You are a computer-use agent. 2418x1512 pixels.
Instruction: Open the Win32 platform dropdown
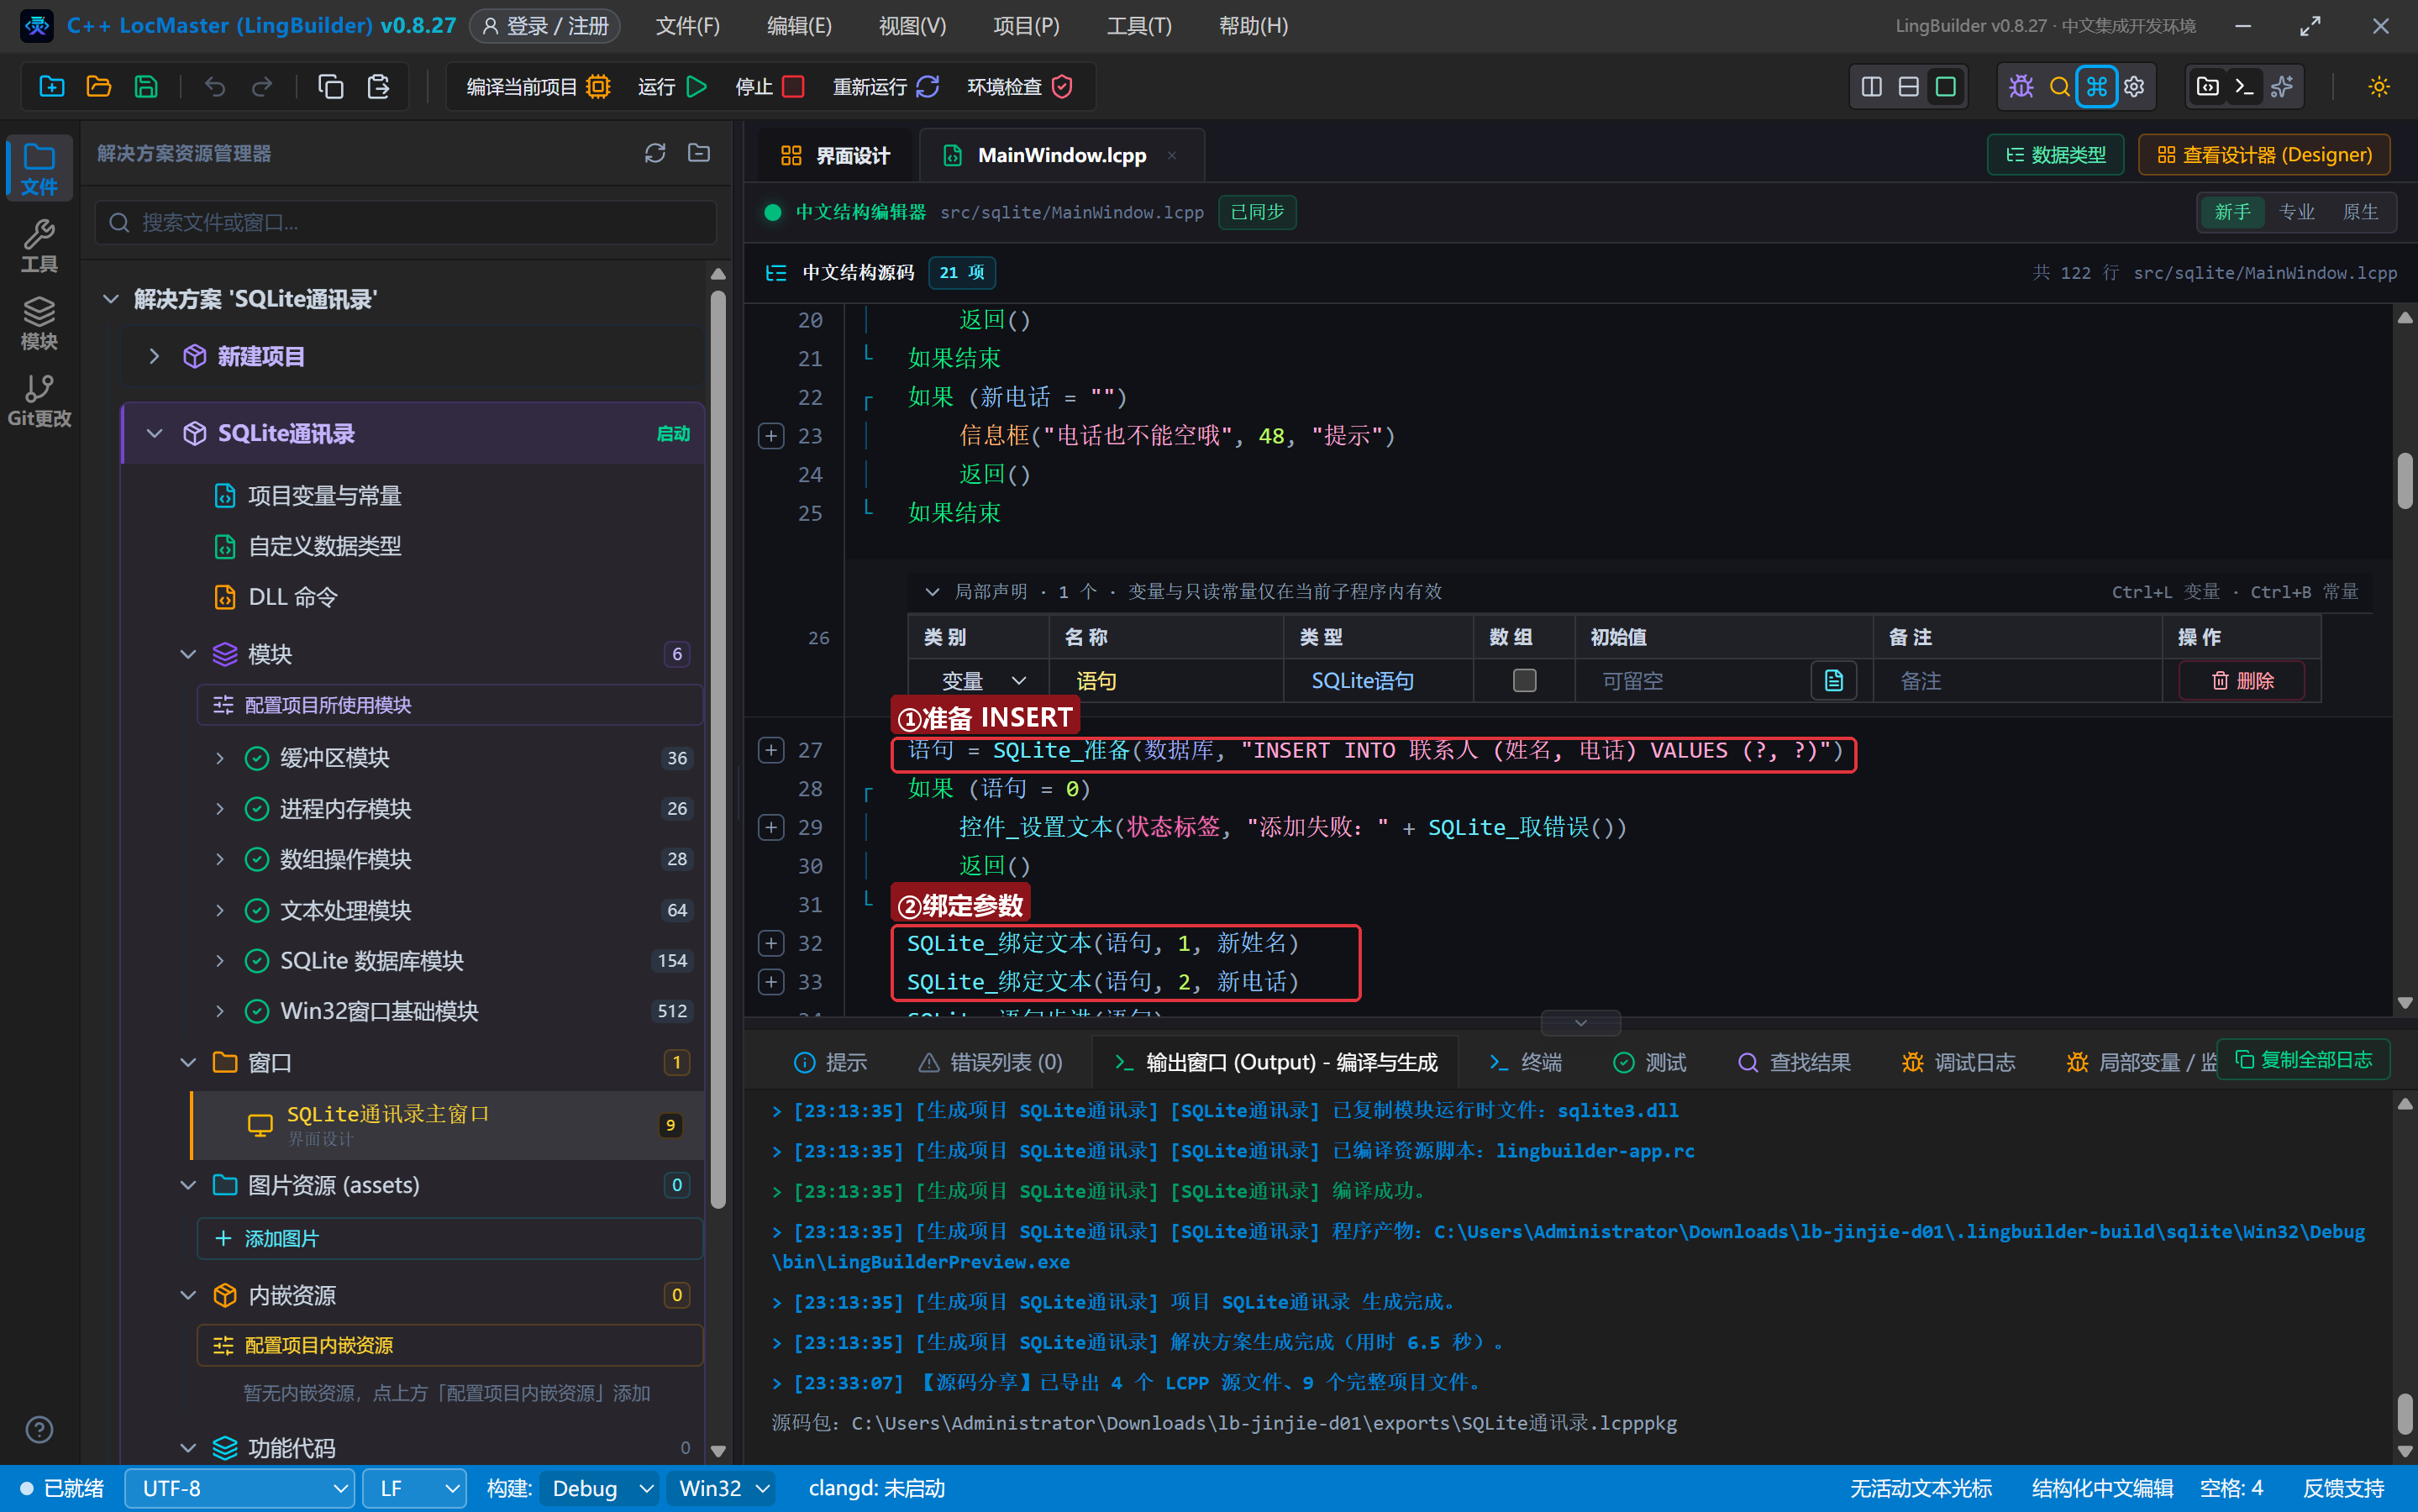[722, 1489]
